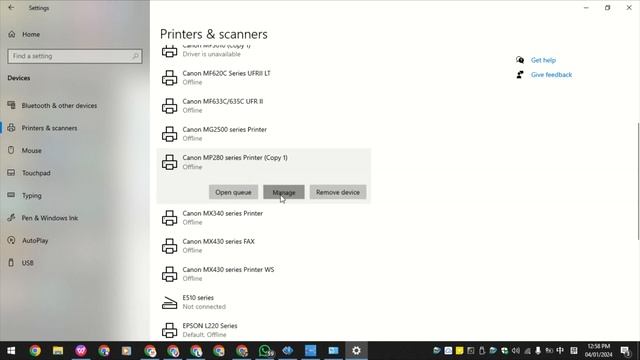Click the printer icon for Canon MP280 (Copy 1)
The height and width of the screenshot is (360, 640).
pyautogui.click(x=169, y=162)
